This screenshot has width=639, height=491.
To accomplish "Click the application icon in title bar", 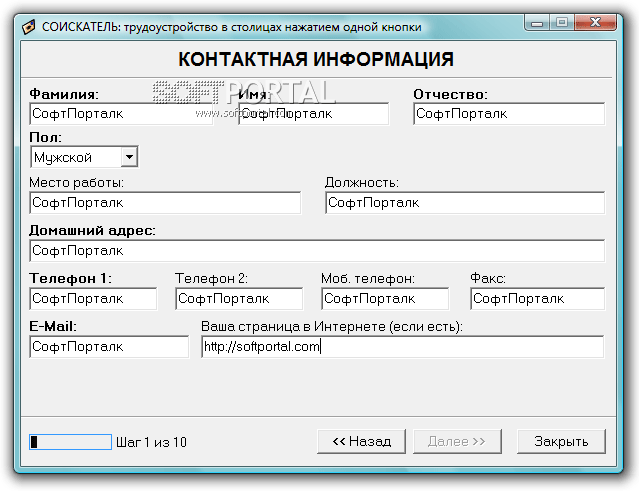I will (30, 26).
